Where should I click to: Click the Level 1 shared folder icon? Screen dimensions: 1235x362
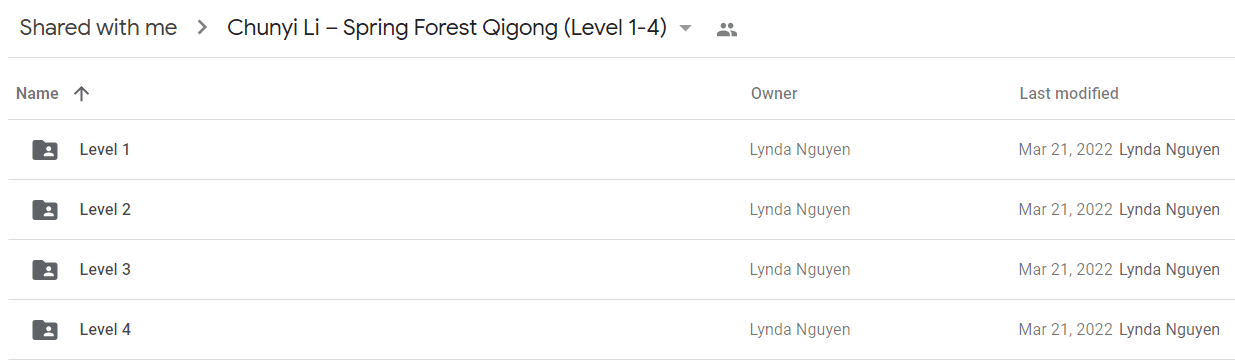[45, 150]
